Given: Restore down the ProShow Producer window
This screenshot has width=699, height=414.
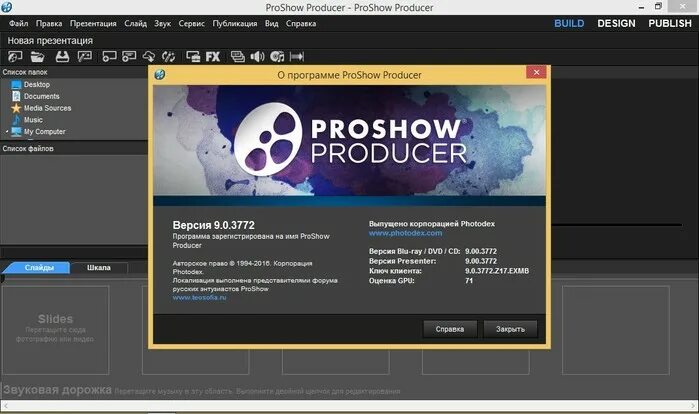Looking at the screenshot, I should click(658, 6).
